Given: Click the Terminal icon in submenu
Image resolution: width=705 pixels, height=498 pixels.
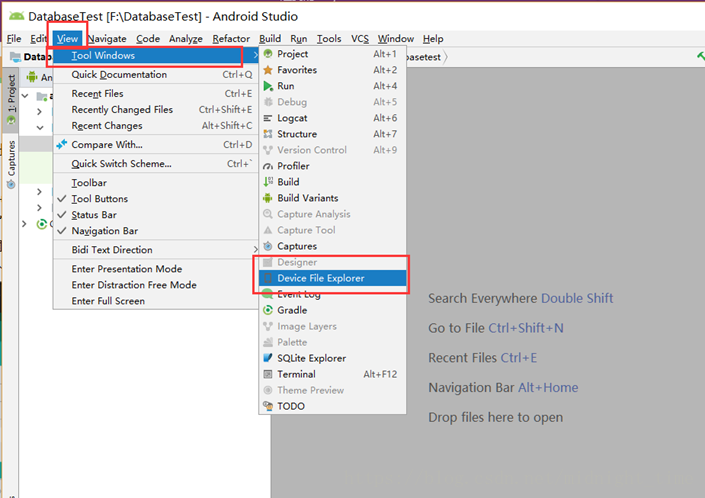Looking at the screenshot, I should 268,374.
